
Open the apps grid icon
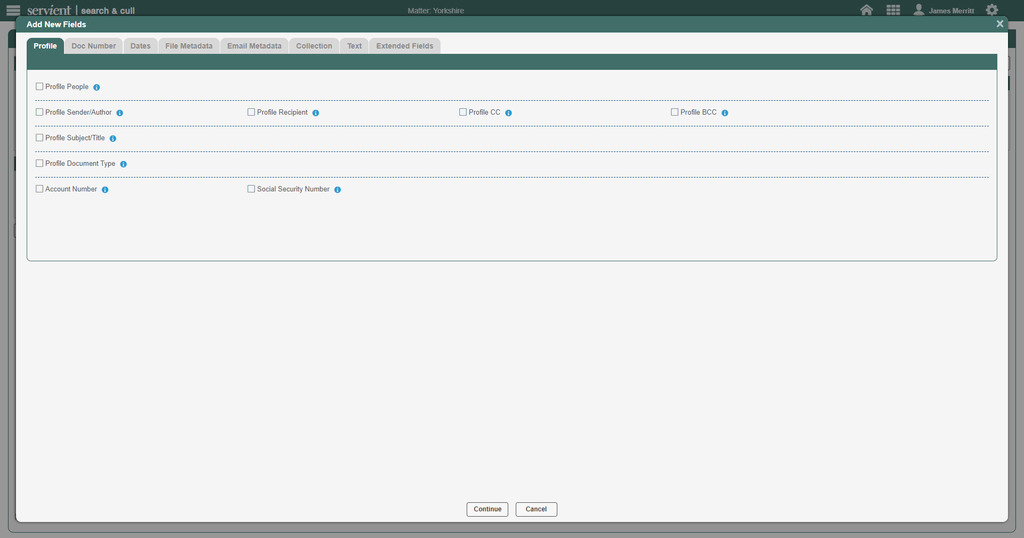tap(893, 10)
